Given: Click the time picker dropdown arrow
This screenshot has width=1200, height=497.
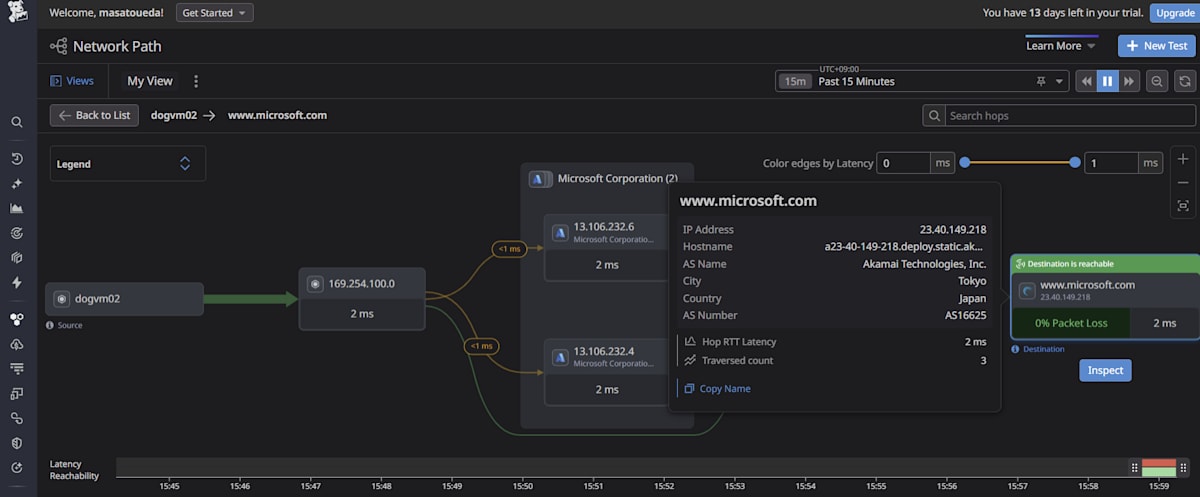Looking at the screenshot, I should [1060, 81].
